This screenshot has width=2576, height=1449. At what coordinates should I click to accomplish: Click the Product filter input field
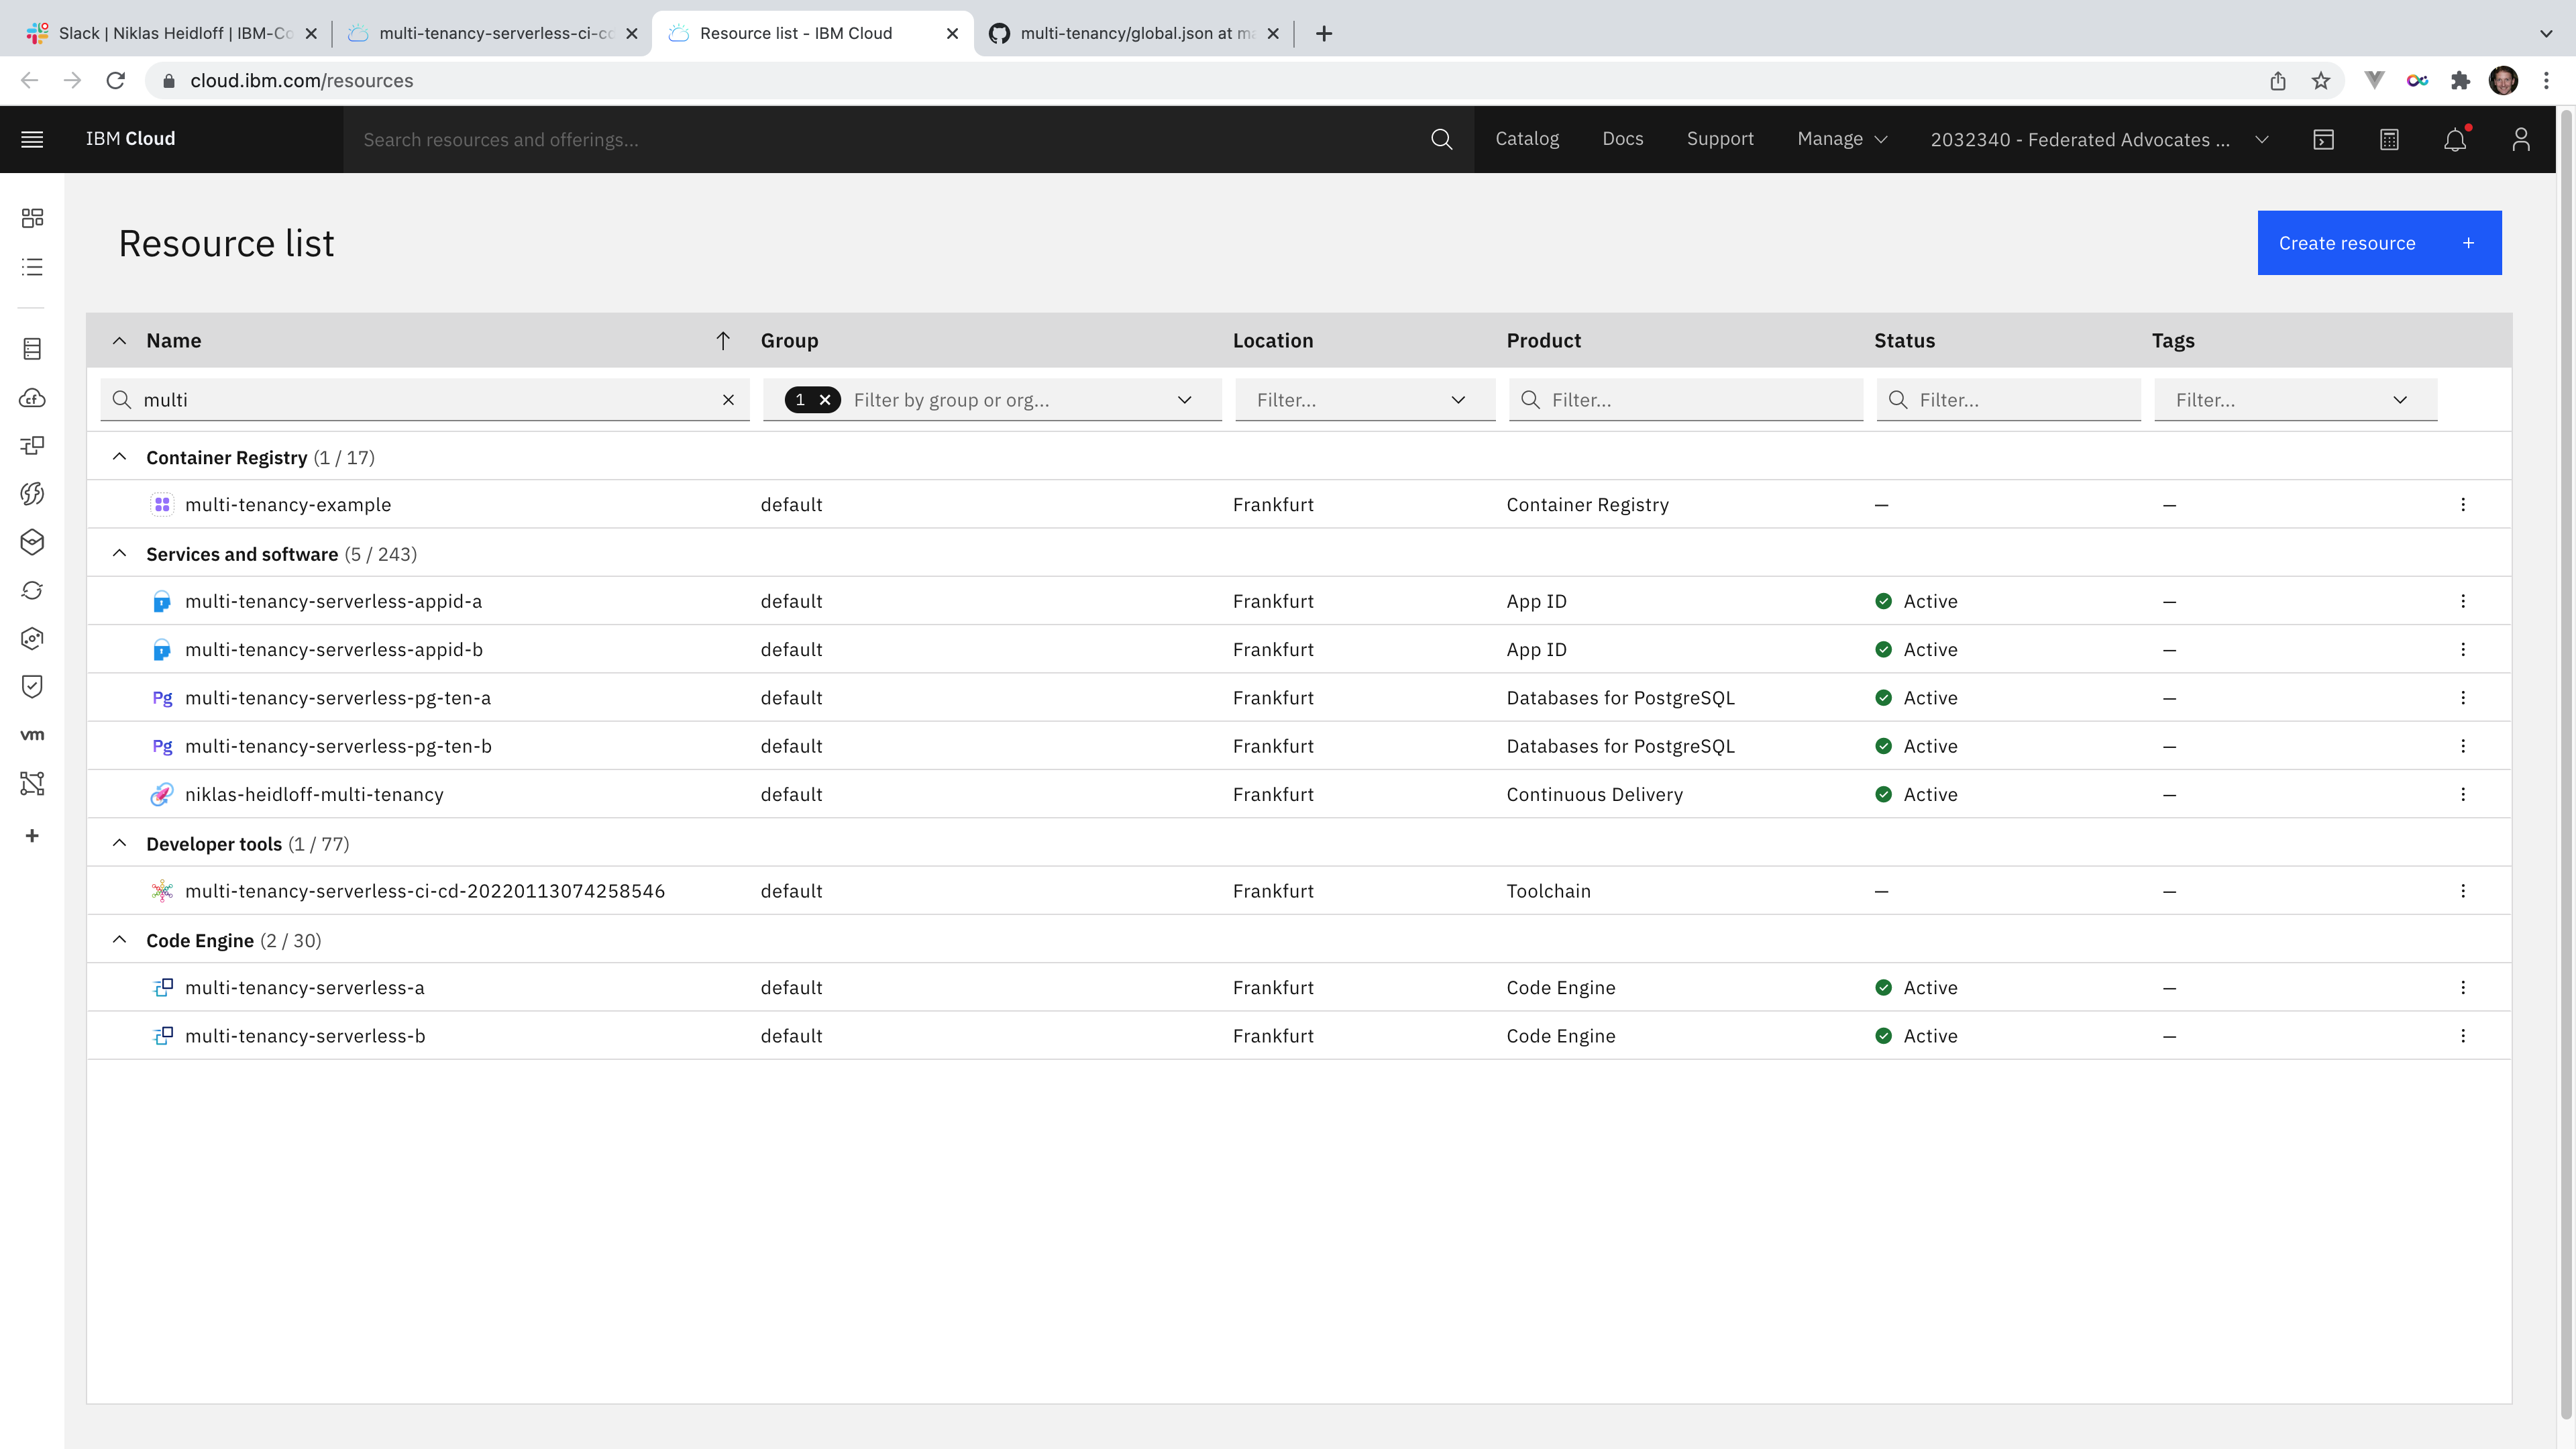click(1700, 400)
